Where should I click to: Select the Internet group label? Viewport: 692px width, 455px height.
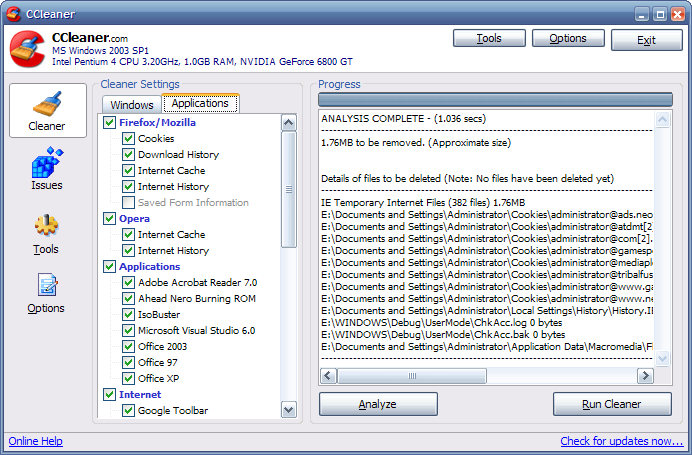pyautogui.click(x=140, y=395)
